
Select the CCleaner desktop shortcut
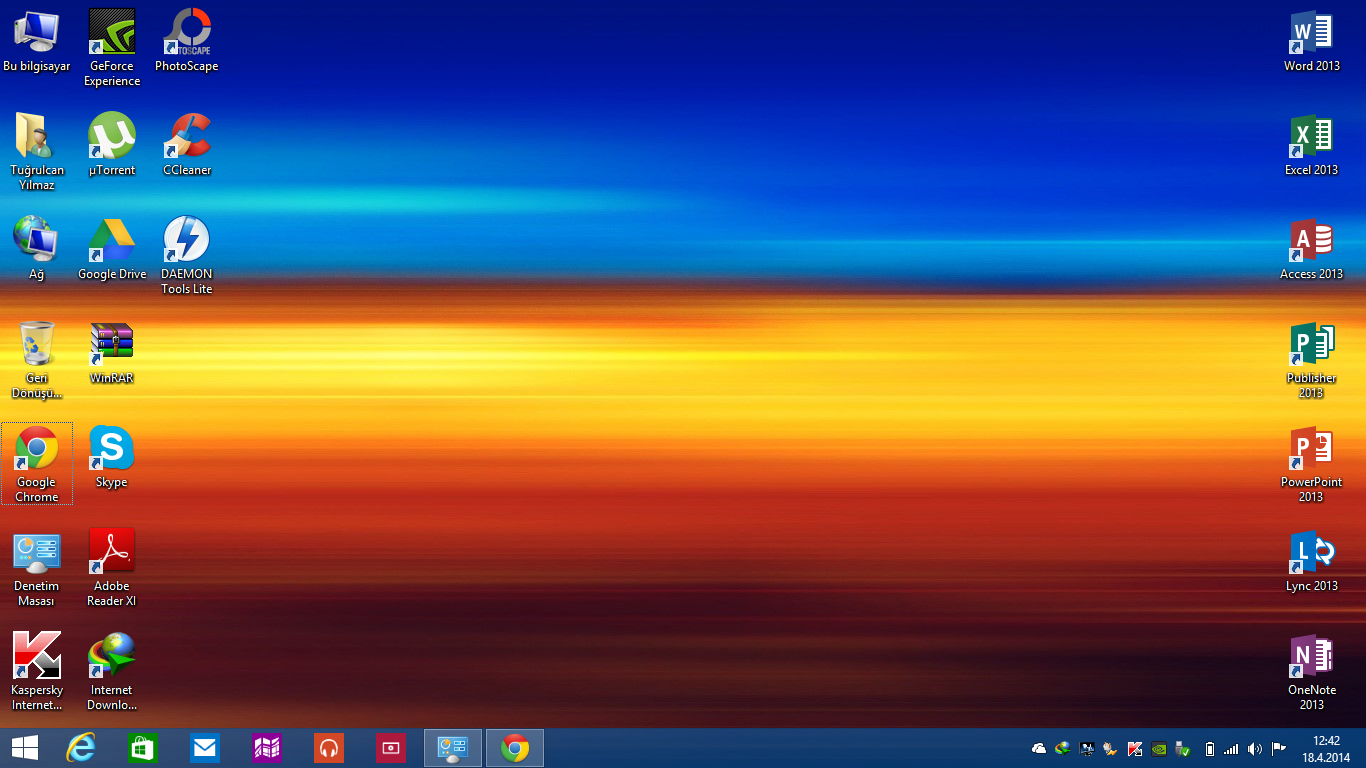(186, 145)
